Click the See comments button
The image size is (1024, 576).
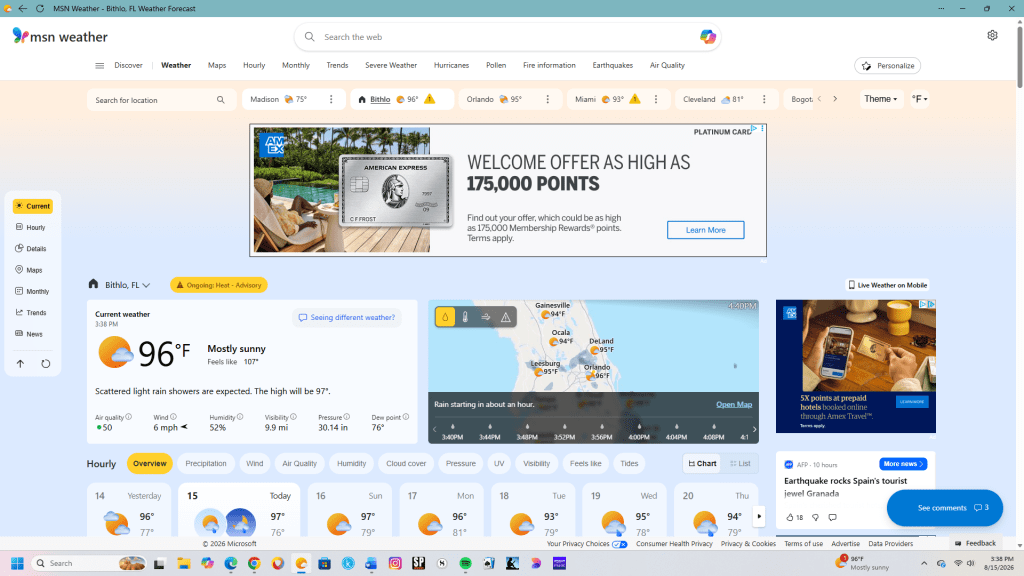coord(944,507)
